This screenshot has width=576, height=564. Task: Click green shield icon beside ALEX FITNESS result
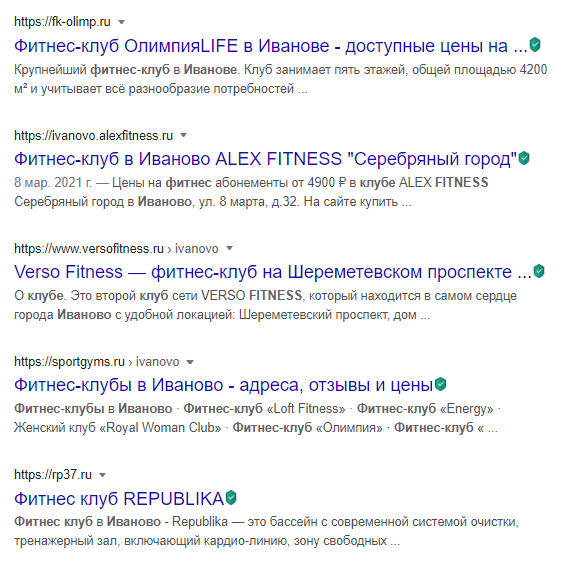point(524,158)
